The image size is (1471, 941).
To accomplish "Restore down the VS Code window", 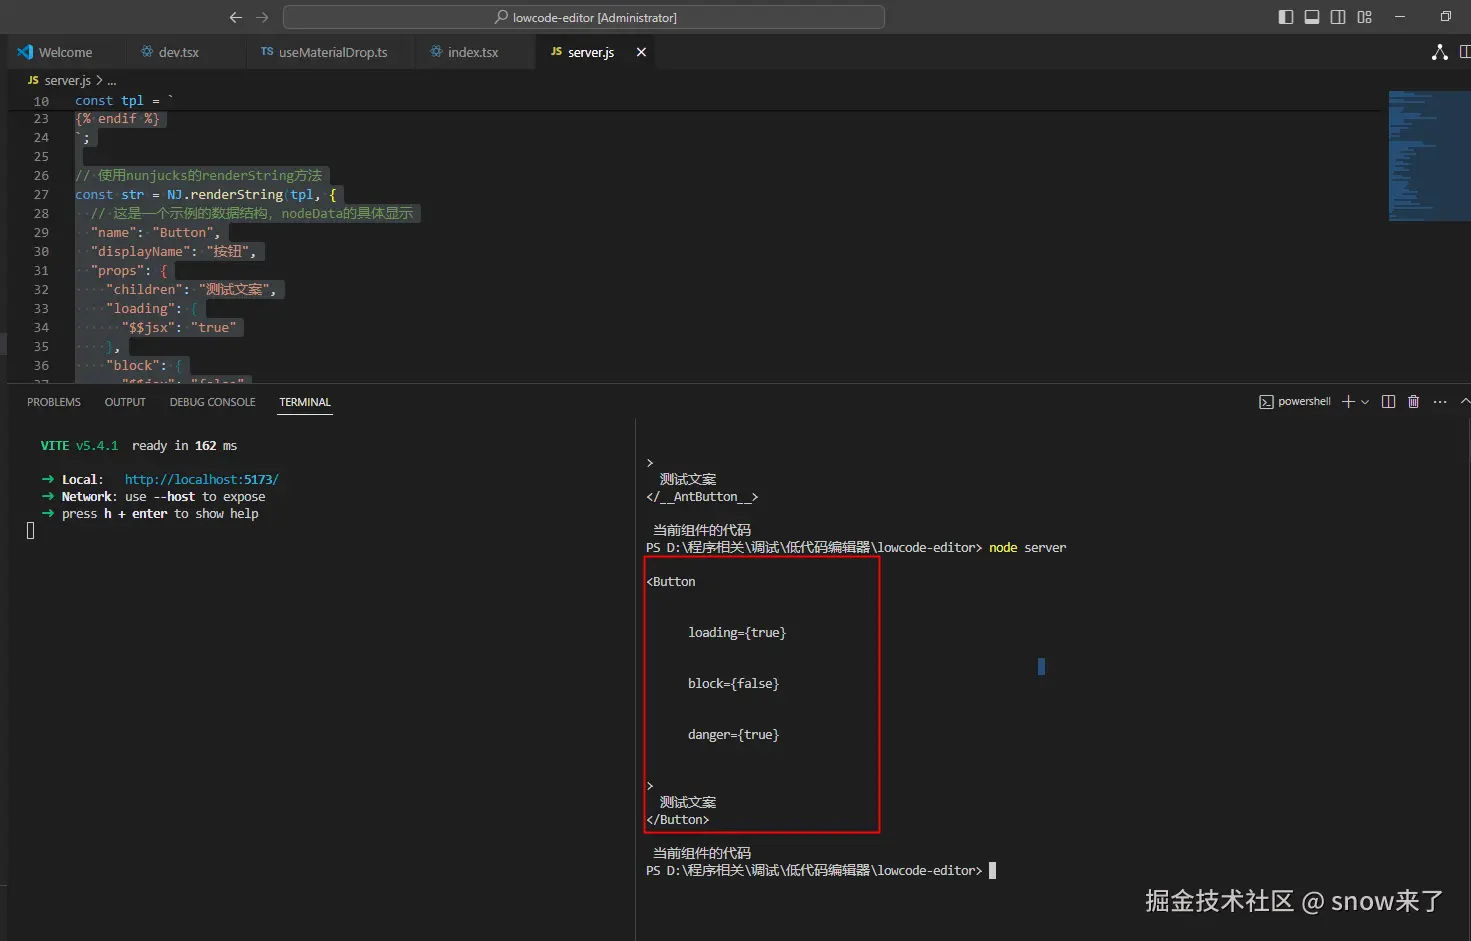I will [1445, 17].
